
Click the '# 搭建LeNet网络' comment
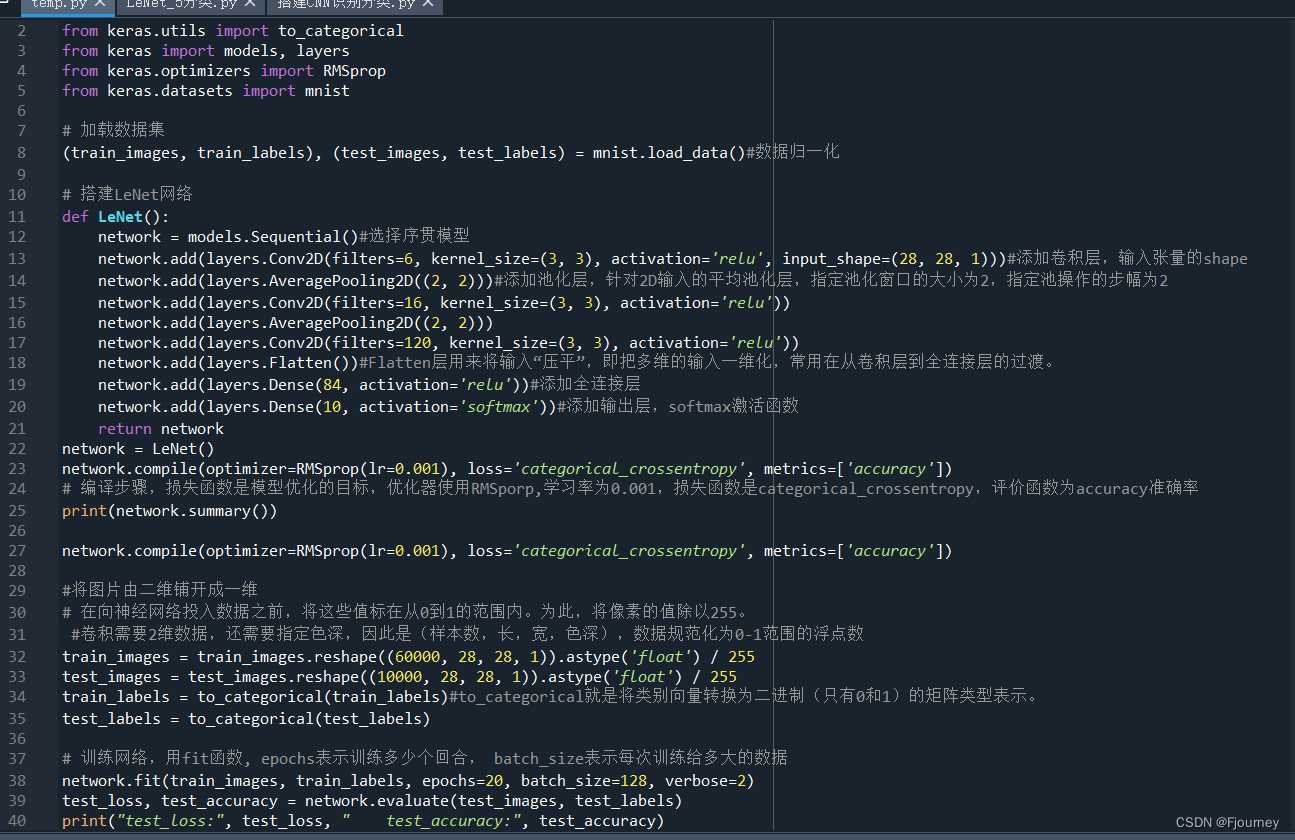click(127, 195)
